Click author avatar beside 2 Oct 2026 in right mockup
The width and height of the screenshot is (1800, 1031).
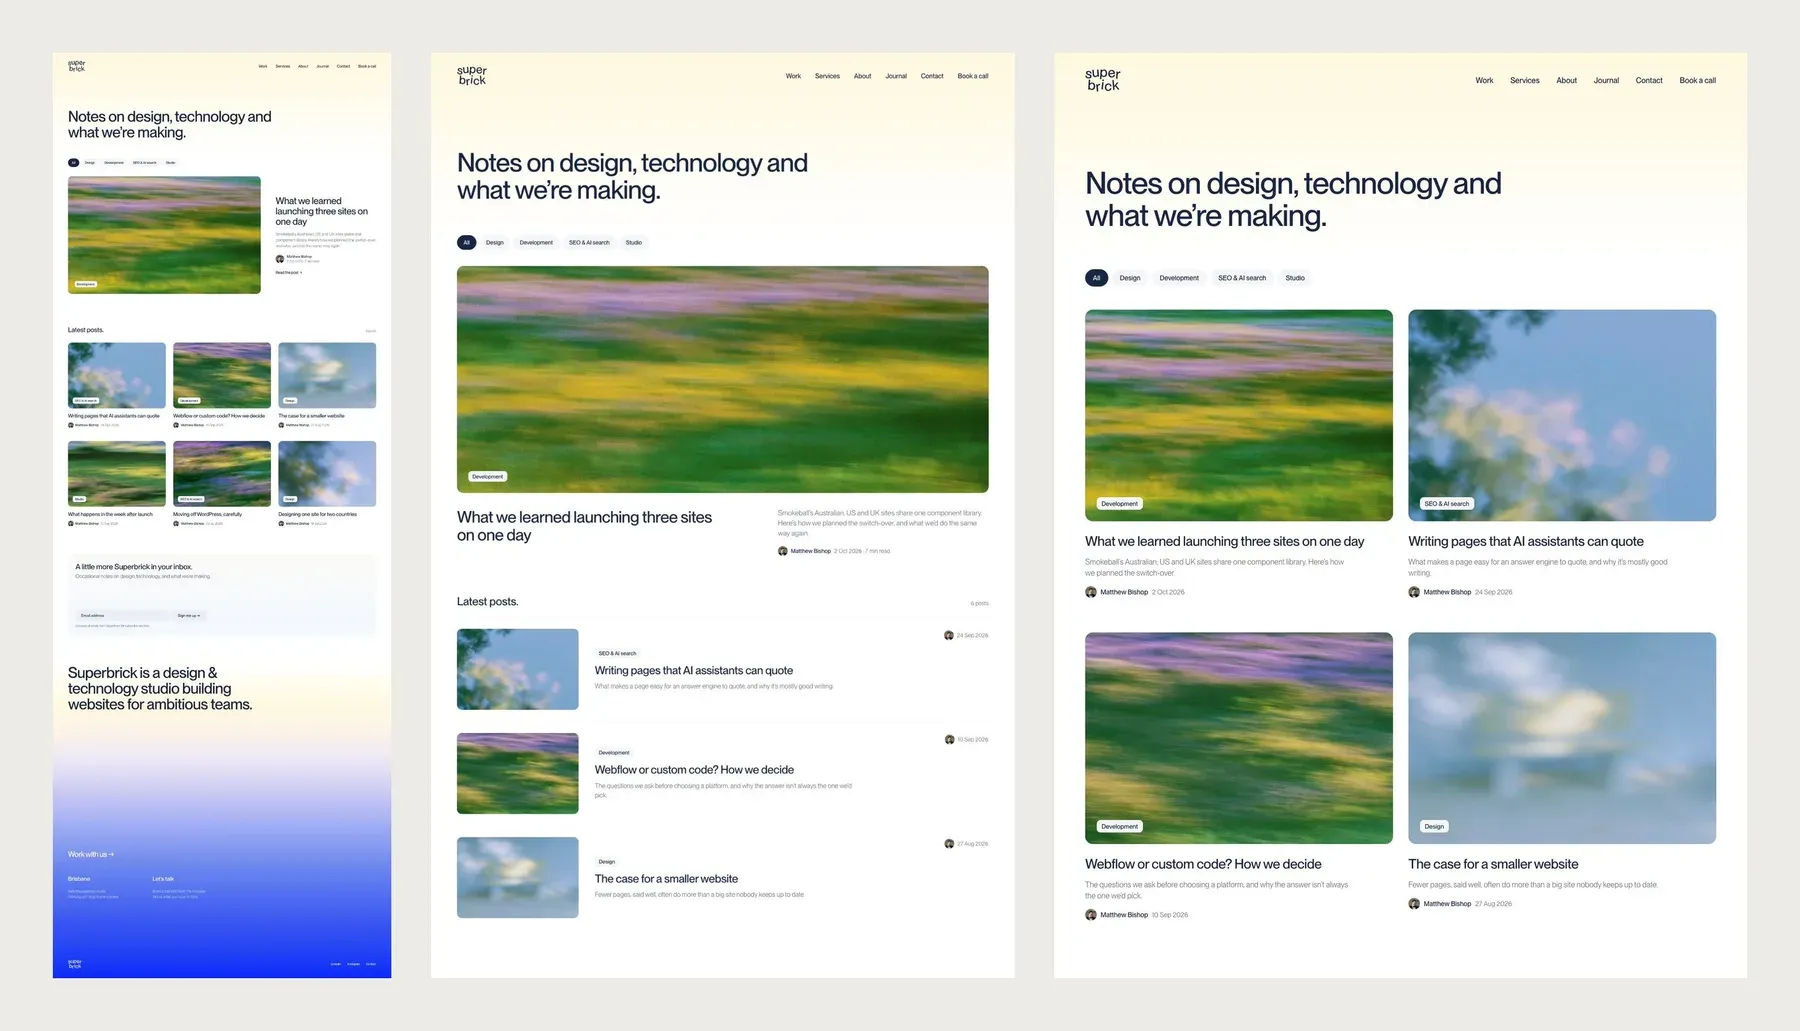tap(1091, 592)
